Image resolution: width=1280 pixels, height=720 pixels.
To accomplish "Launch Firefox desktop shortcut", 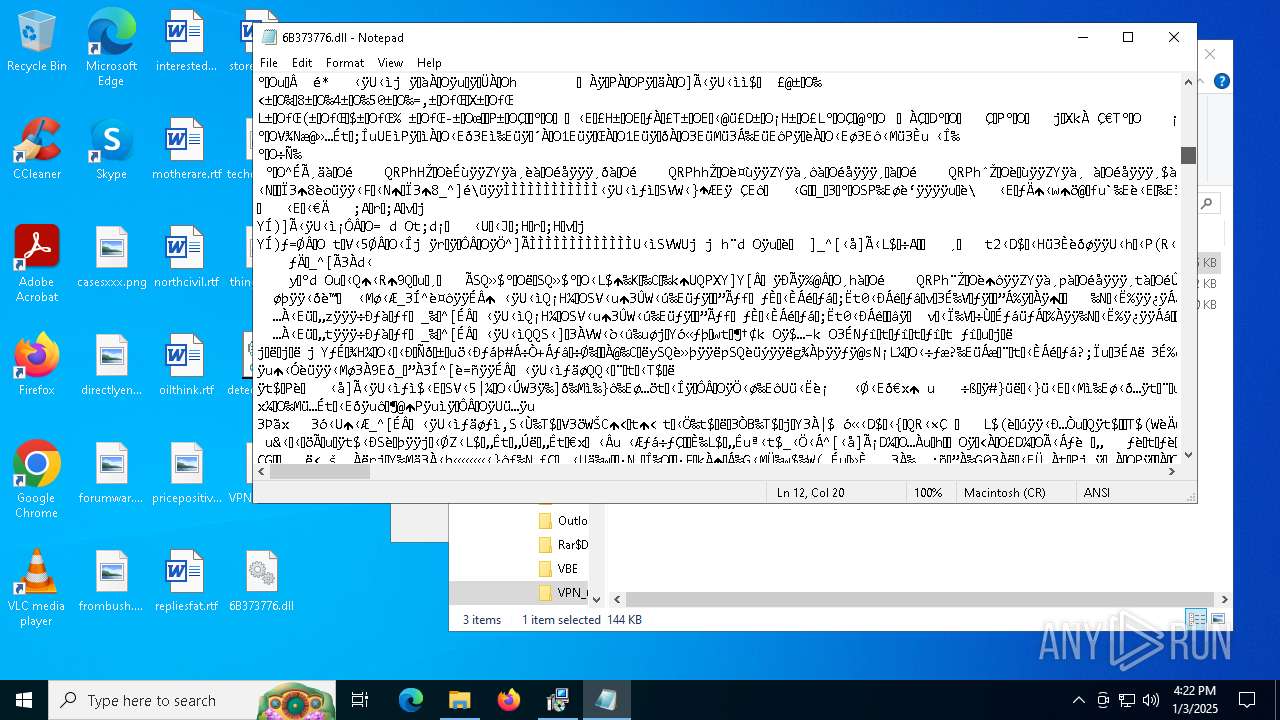I will [x=37, y=366].
